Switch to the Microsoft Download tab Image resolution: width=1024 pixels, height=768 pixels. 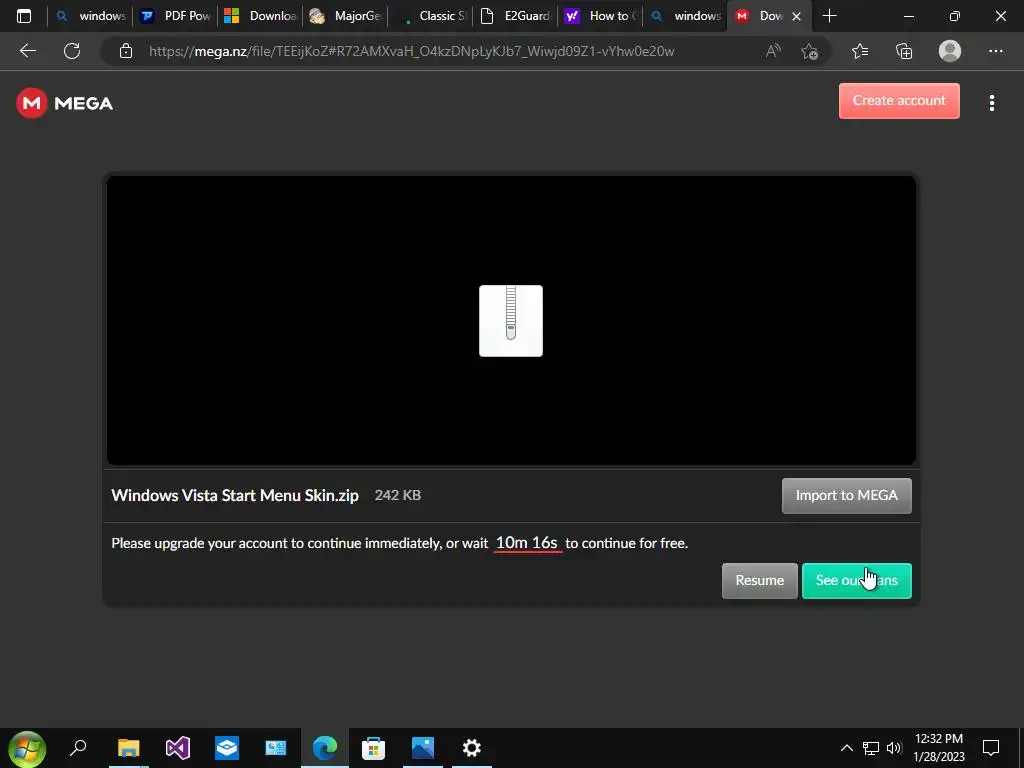pyautogui.click(x=261, y=16)
